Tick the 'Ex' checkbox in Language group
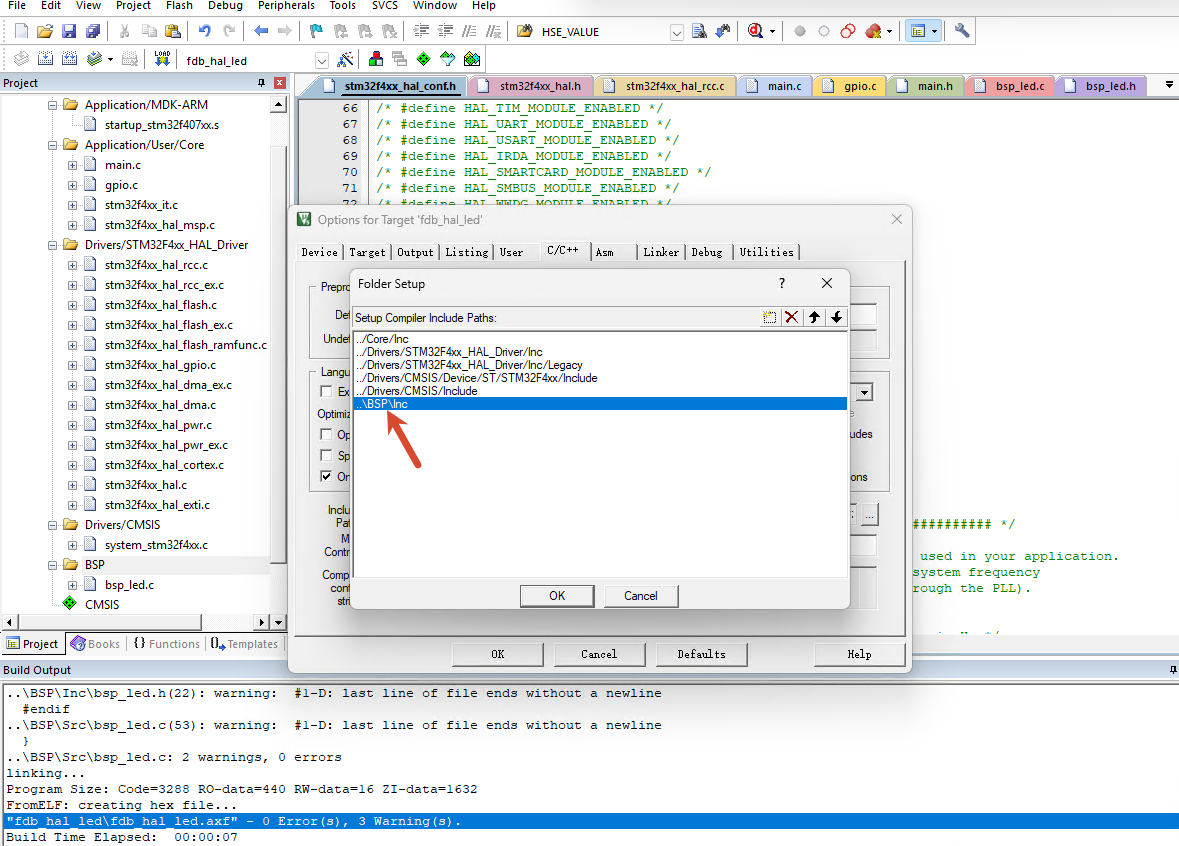The image size is (1179, 846). point(326,392)
